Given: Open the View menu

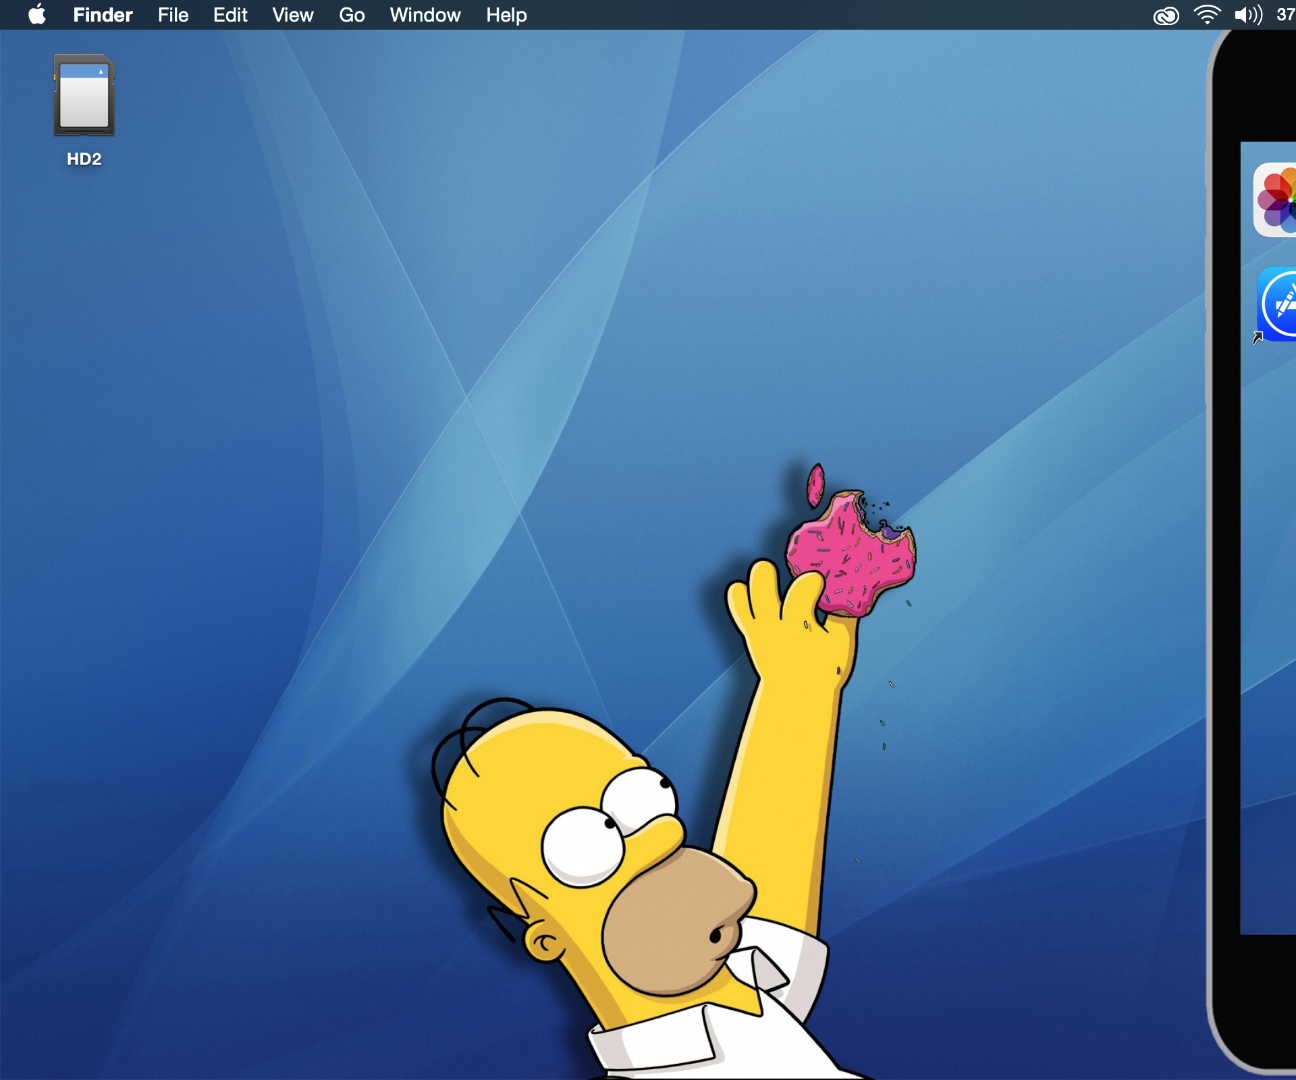Looking at the screenshot, I should (x=293, y=15).
